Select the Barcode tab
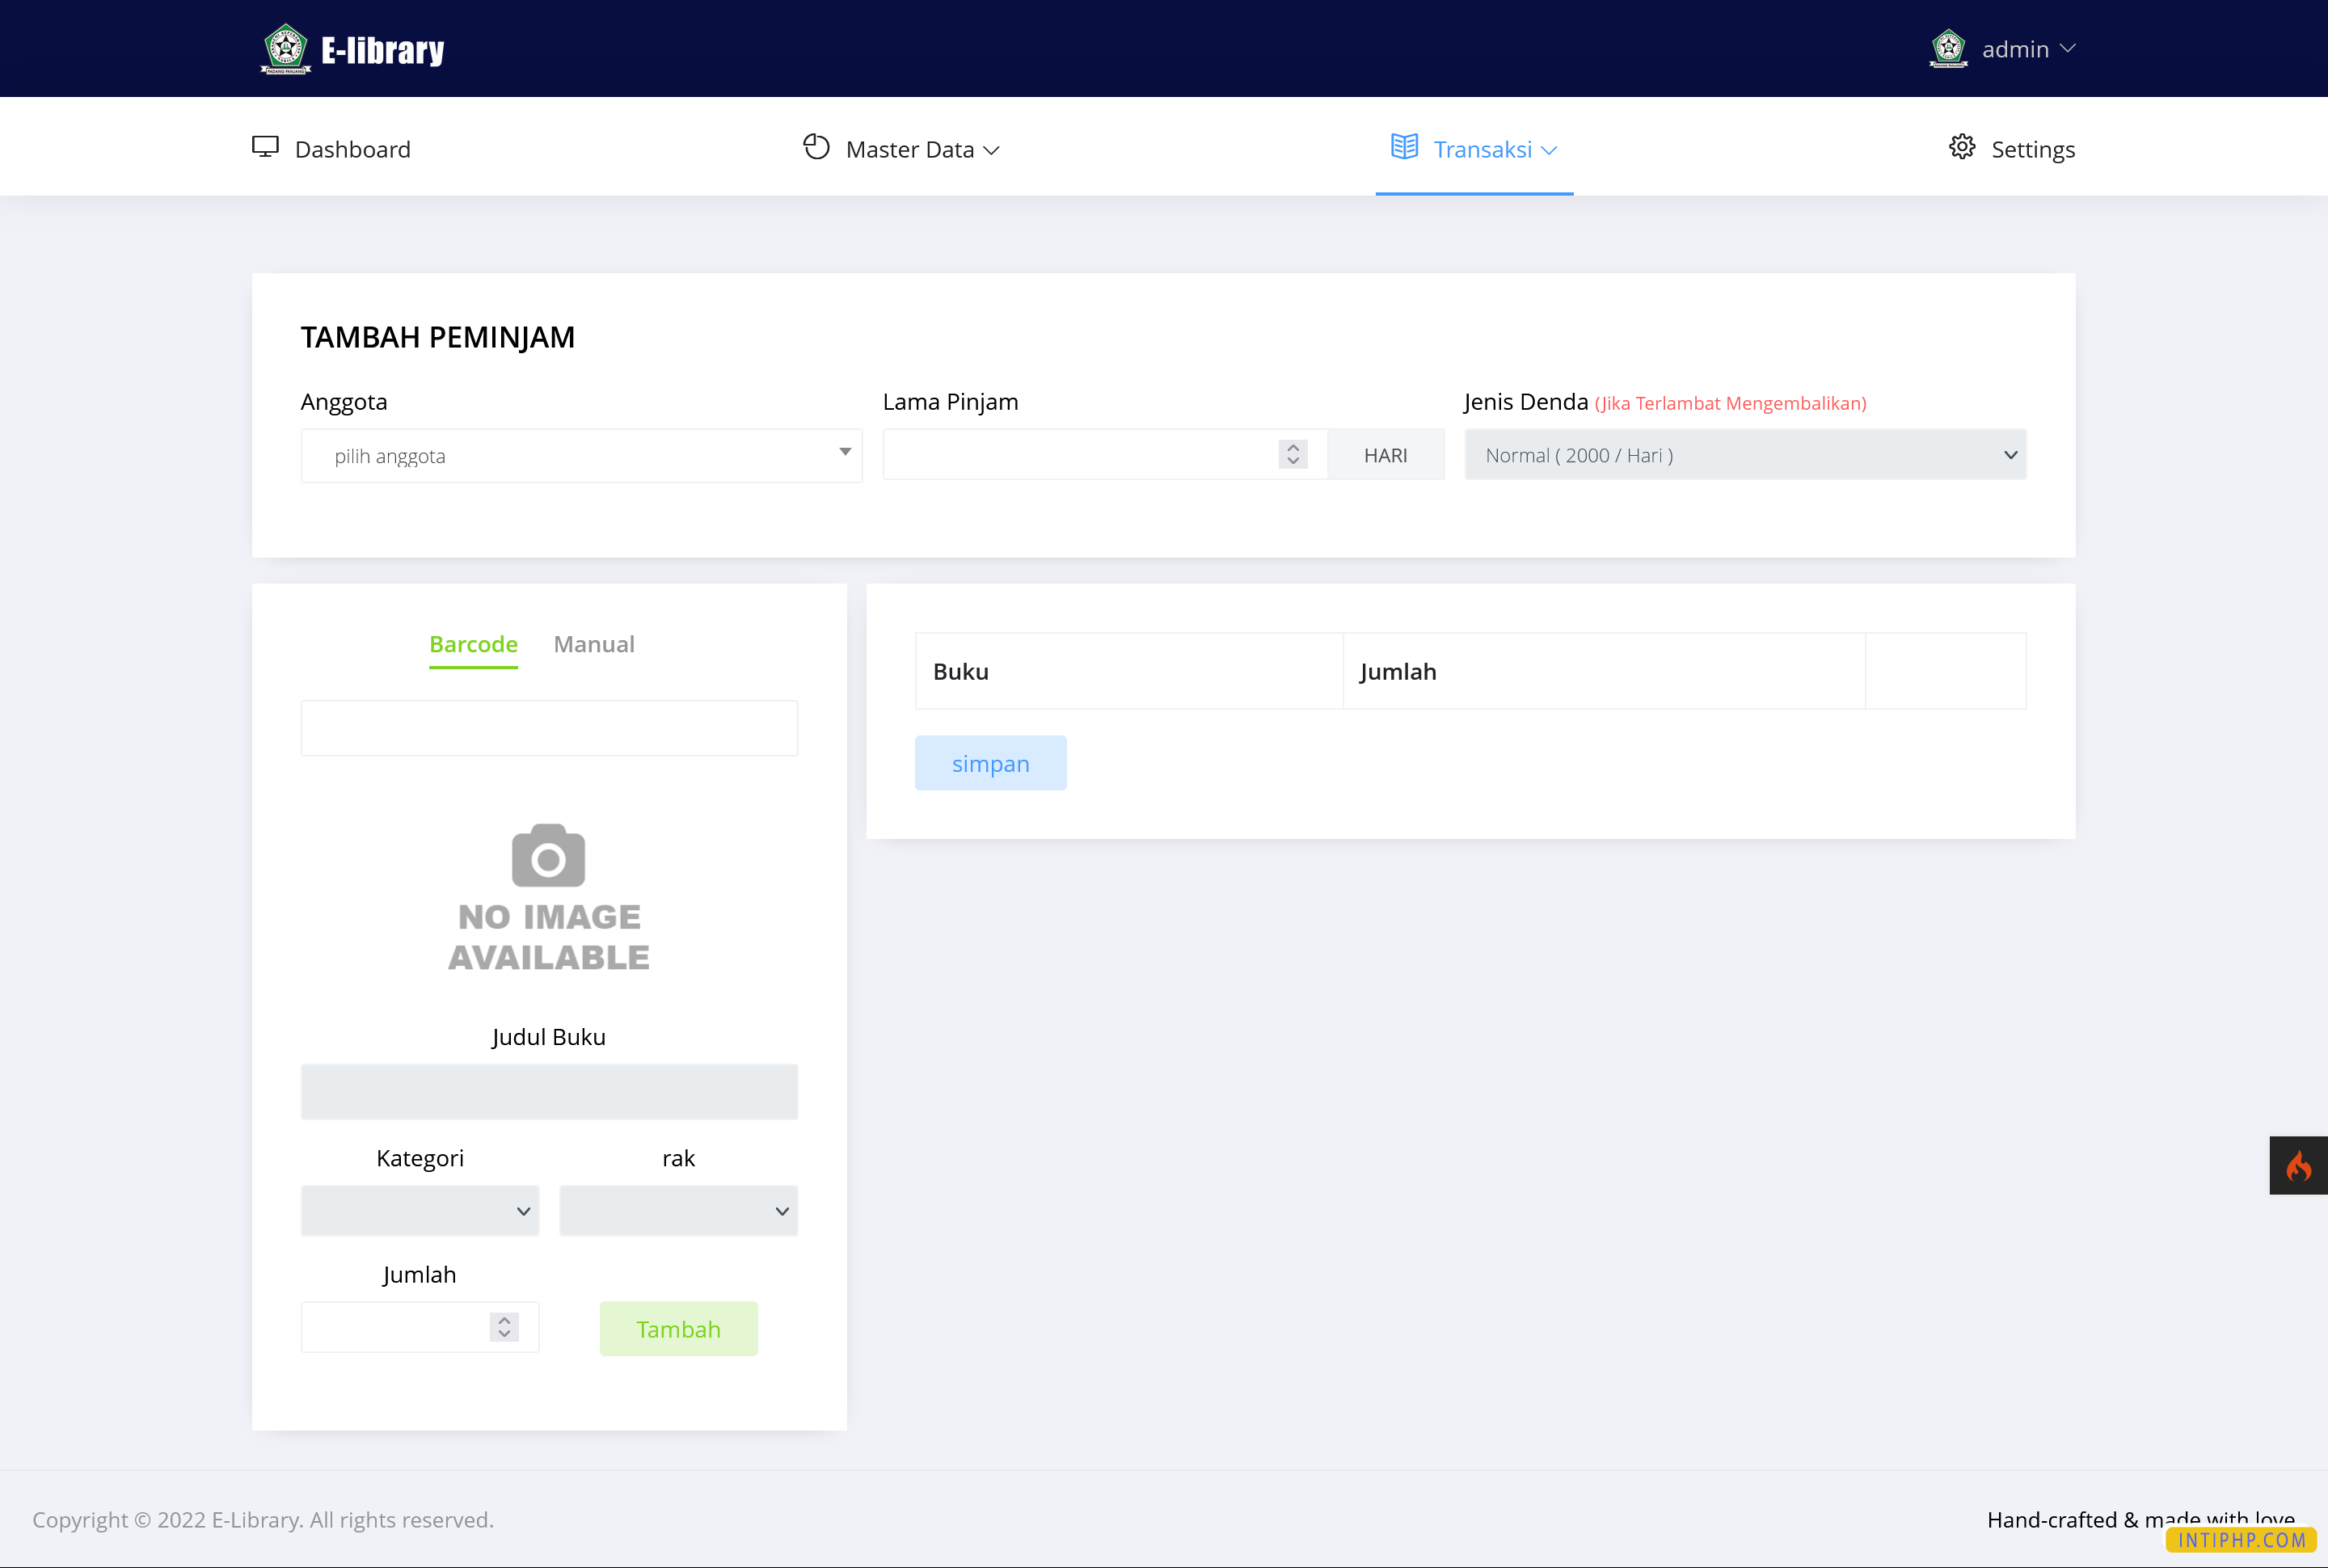The image size is (2328, 1568). click(x=473, y=644)
